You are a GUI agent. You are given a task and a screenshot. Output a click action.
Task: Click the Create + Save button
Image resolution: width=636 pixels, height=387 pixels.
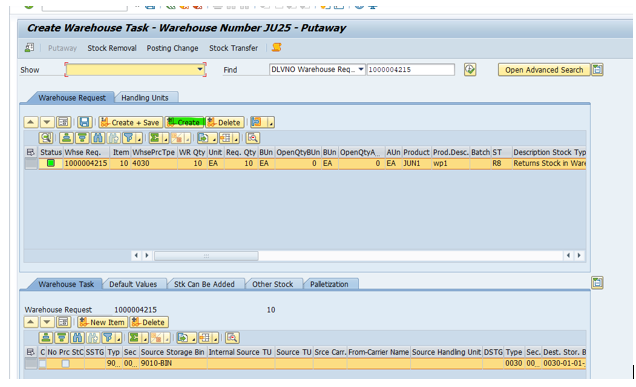click(x=131, y=122)
